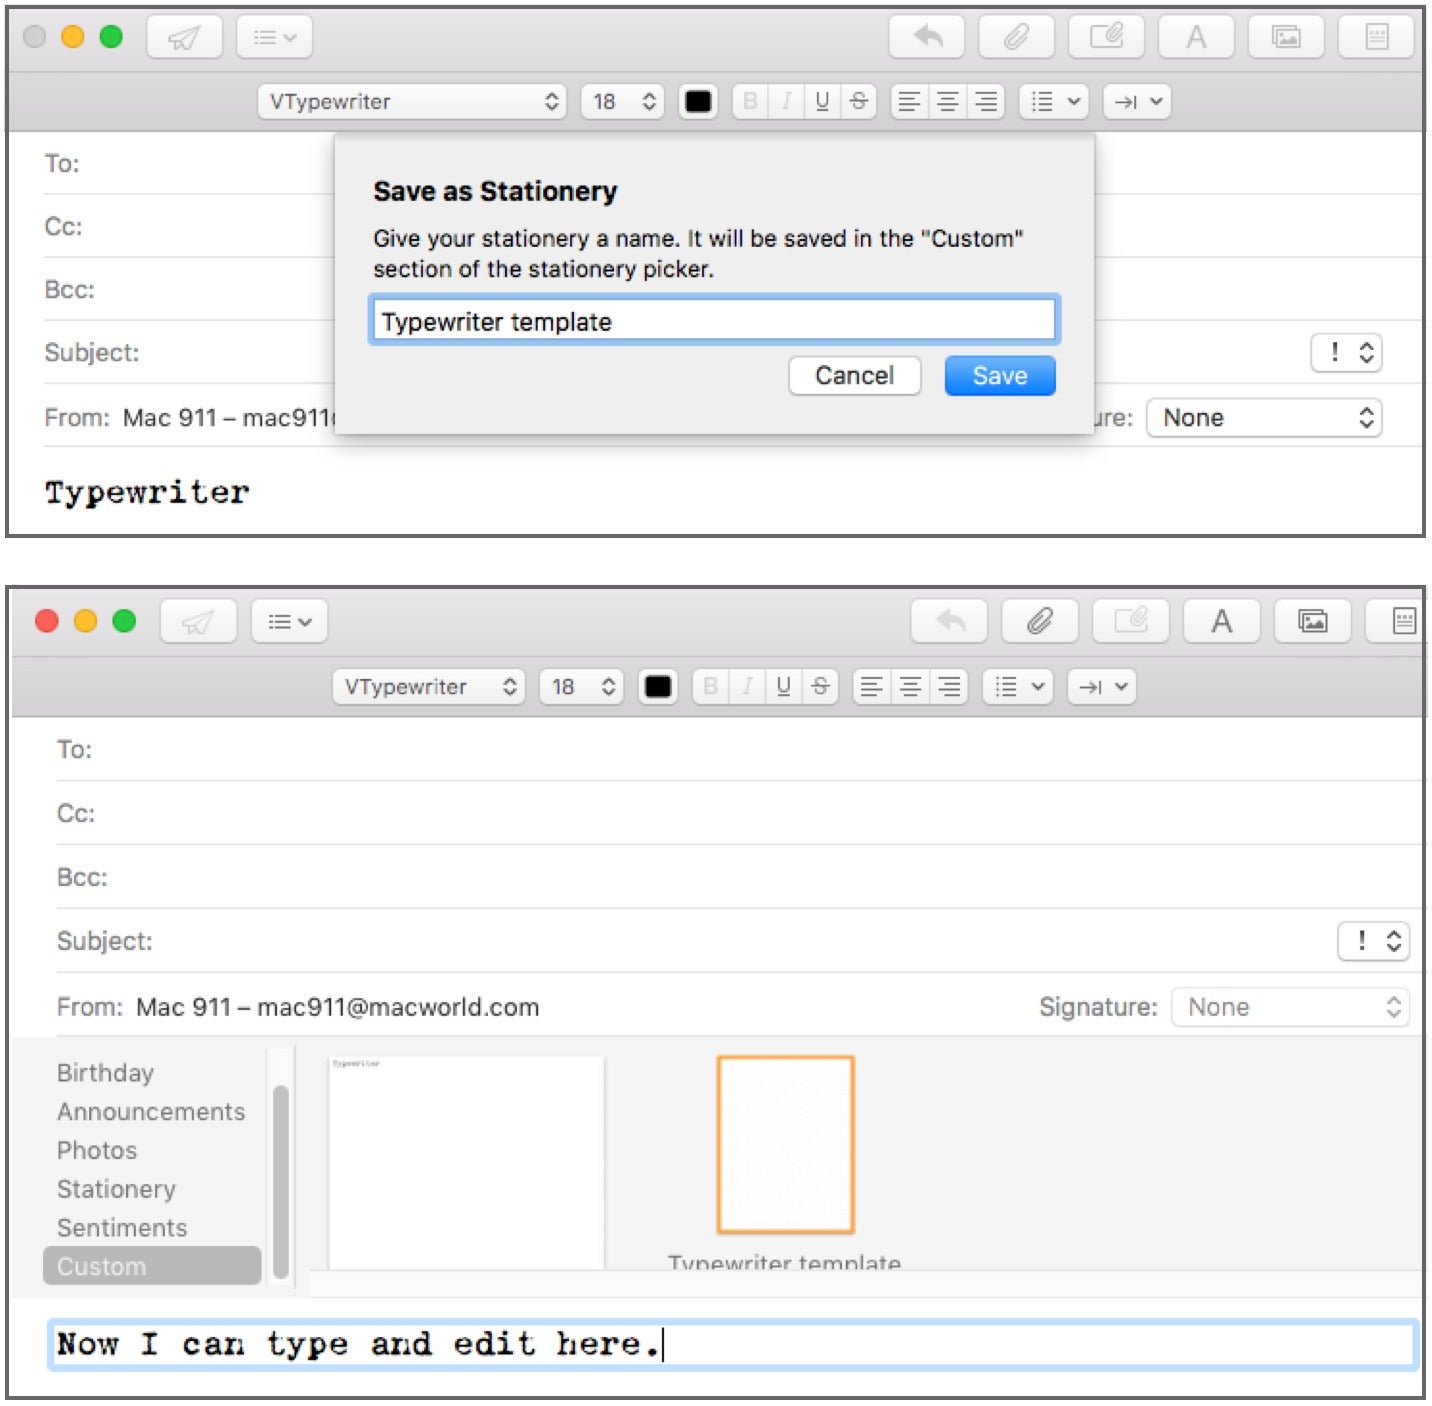Click message body text in bottom window
Viewport: 1432px width, 1406px height.
(359, 1344)
